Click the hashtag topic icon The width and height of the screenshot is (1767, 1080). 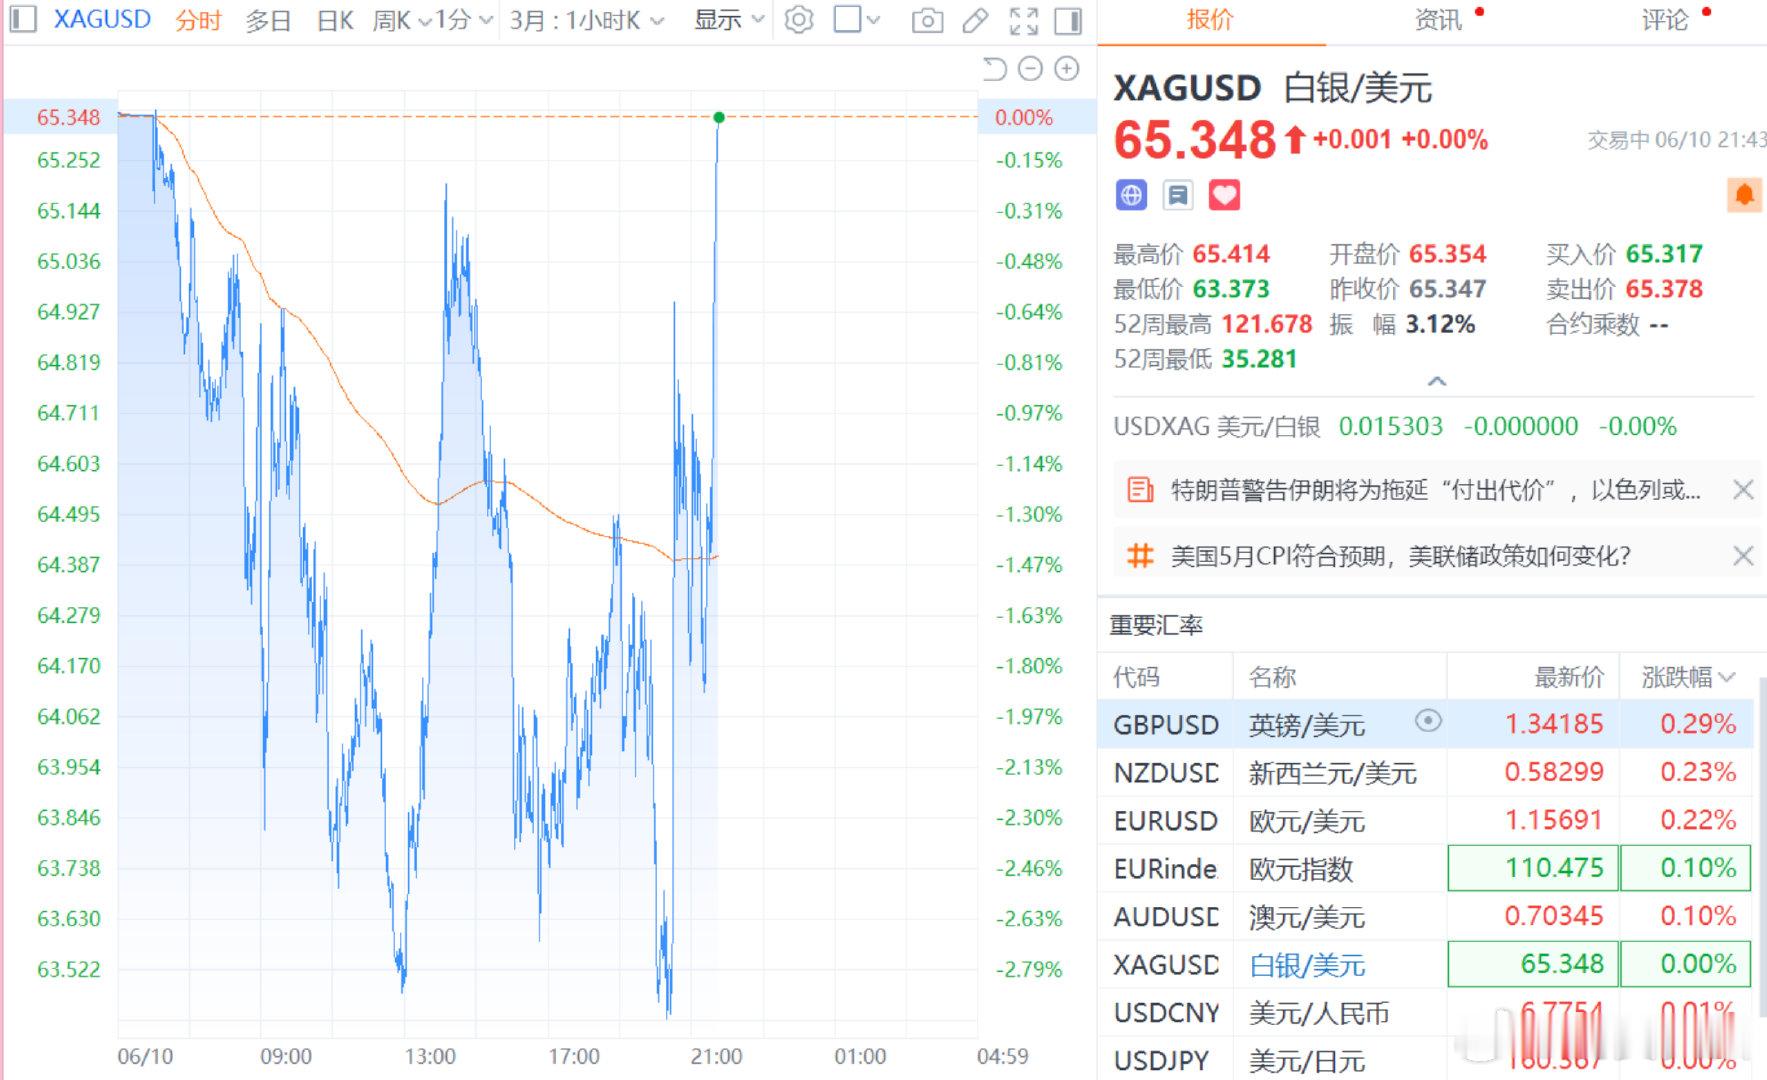[1139, 555]
